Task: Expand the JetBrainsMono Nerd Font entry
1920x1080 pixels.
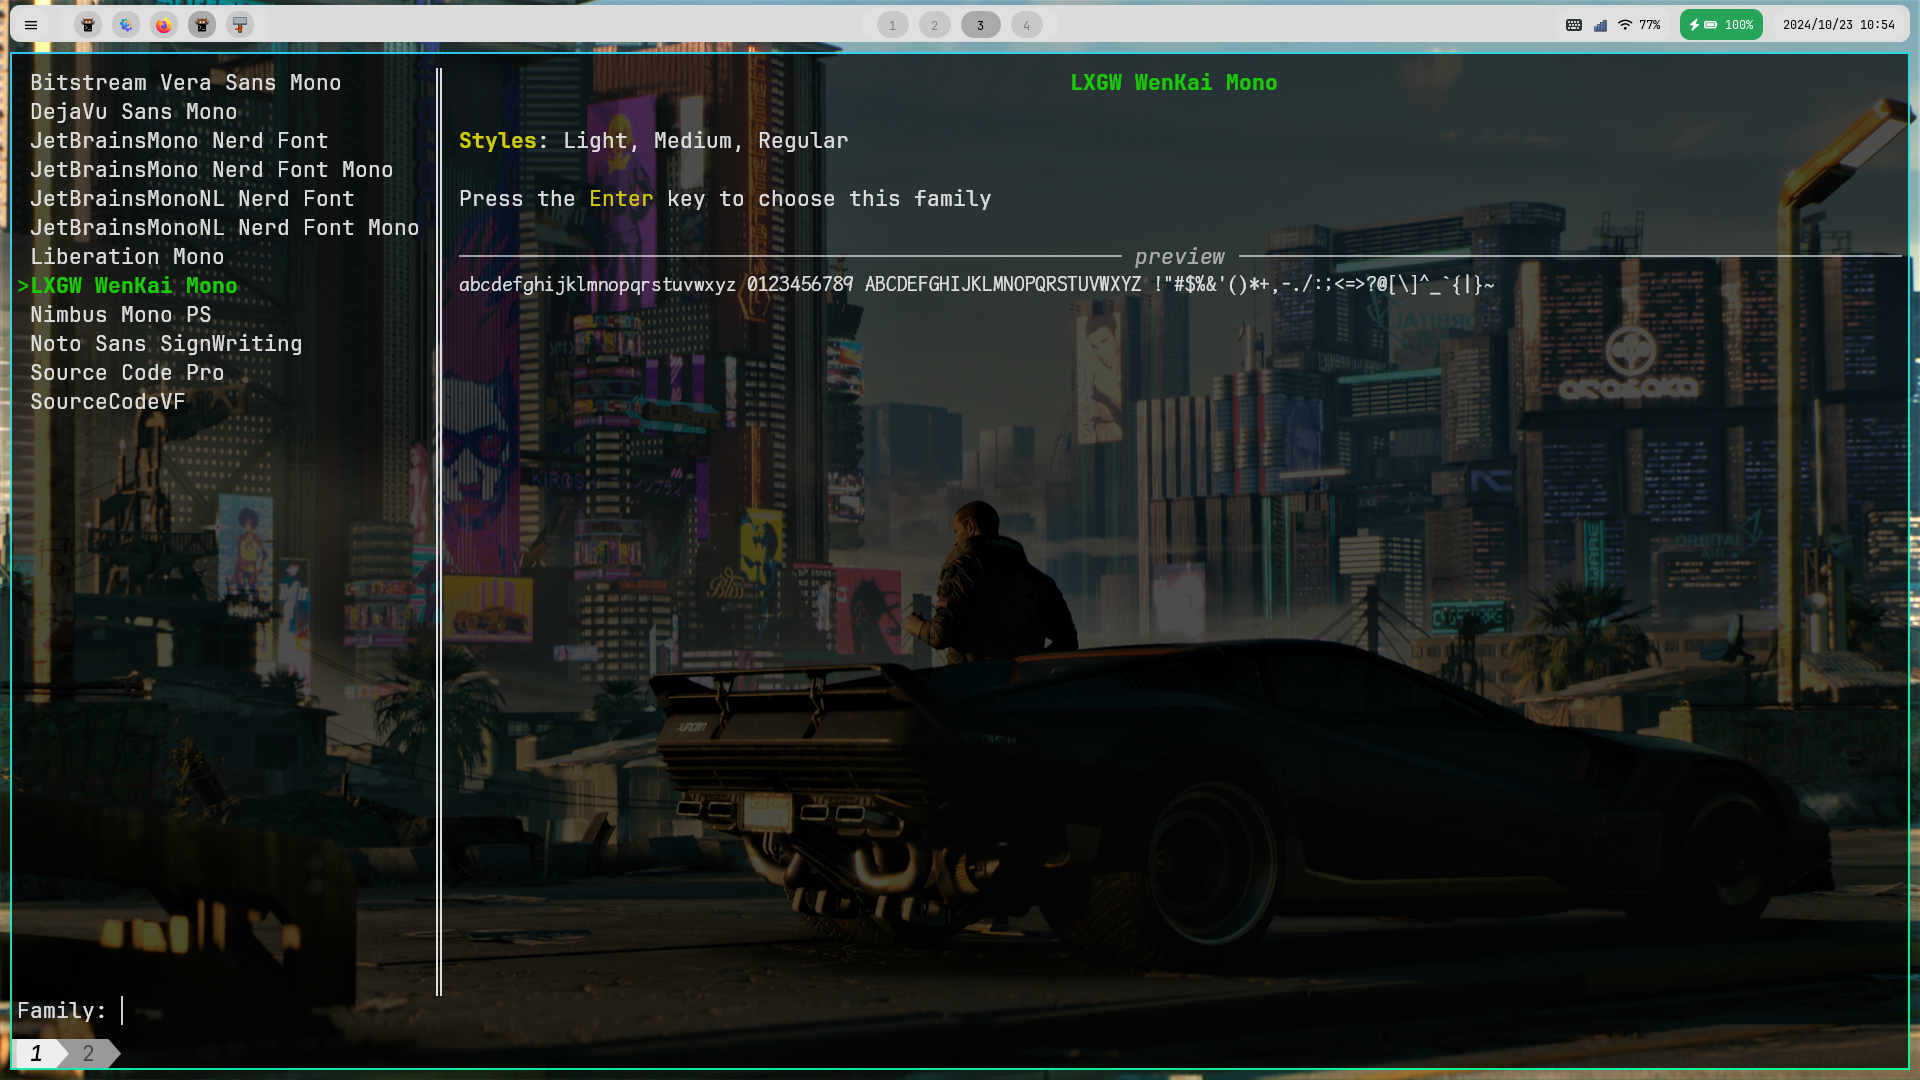Action: coord(179,141)
